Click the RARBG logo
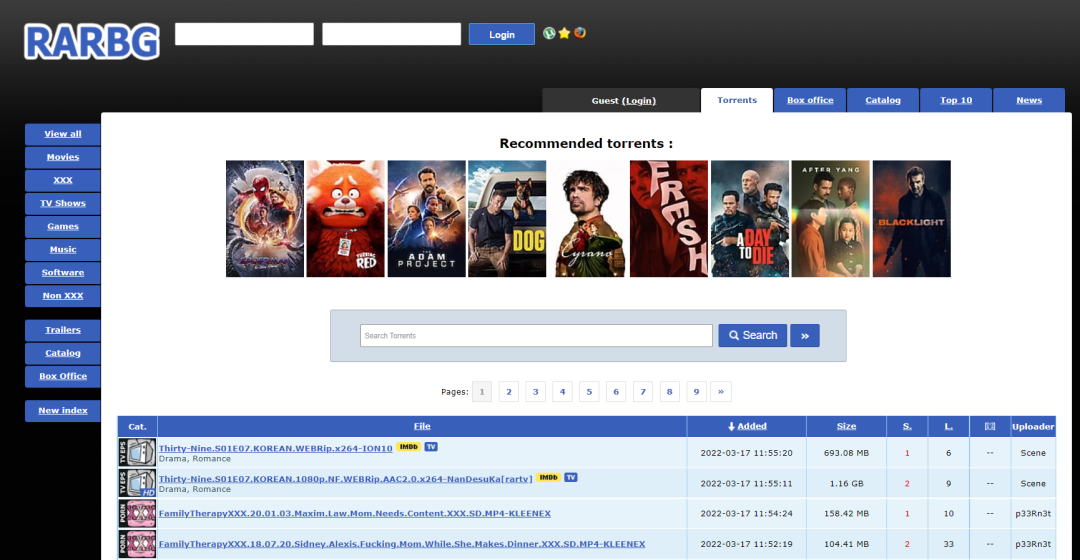1080x560 pixels. click(x=92, y=42)
